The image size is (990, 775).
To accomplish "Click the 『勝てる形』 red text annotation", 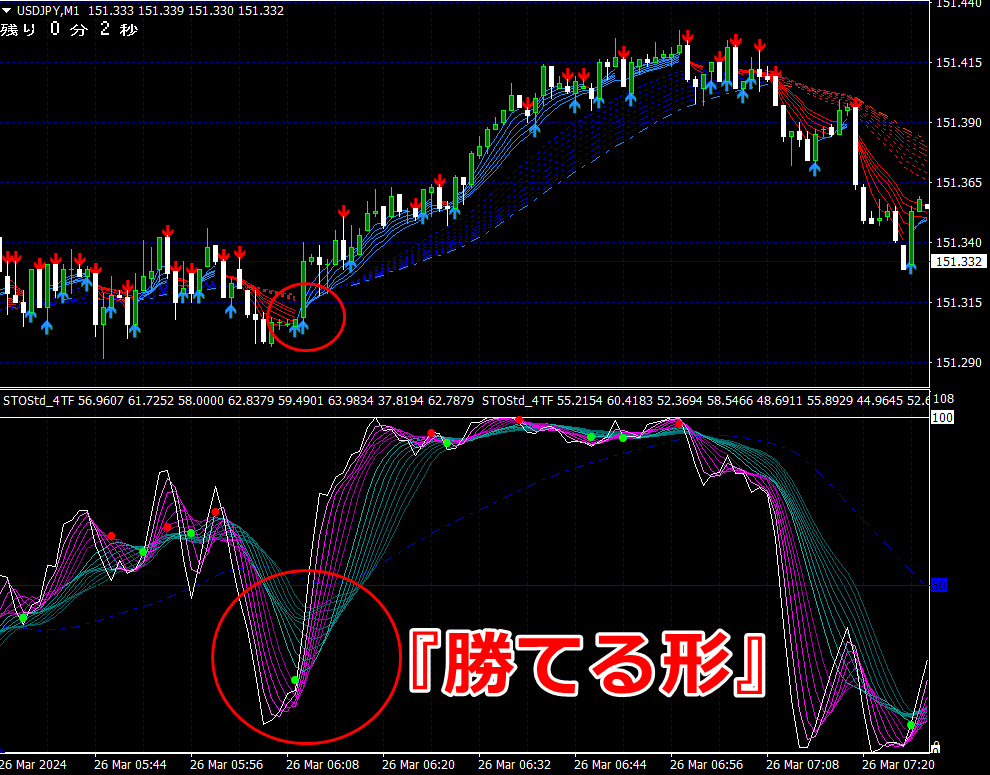I will [587, 664].
